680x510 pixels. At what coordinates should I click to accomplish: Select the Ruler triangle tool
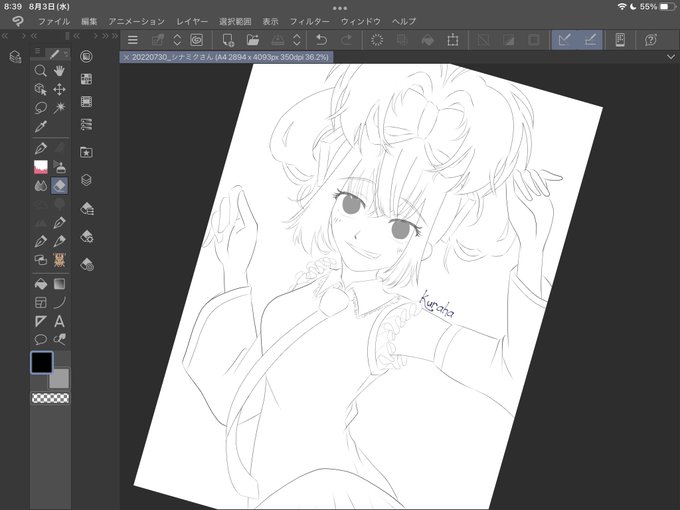pos(40,321)
